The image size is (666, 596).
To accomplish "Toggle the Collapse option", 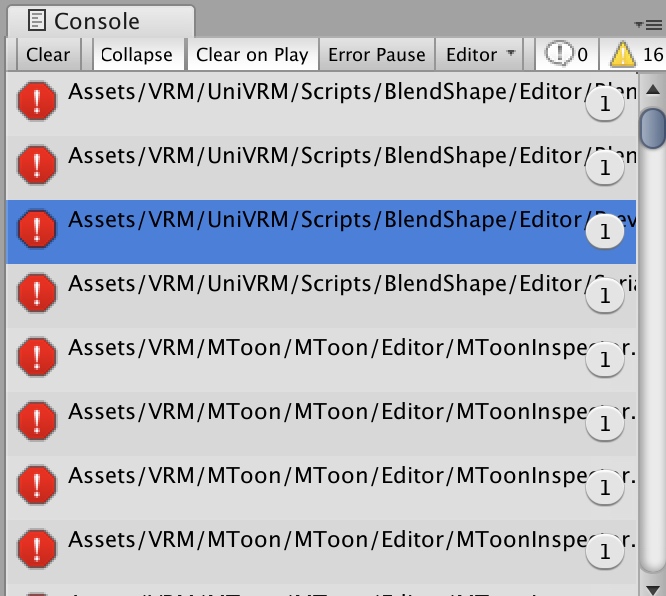I will click(136, 55).
